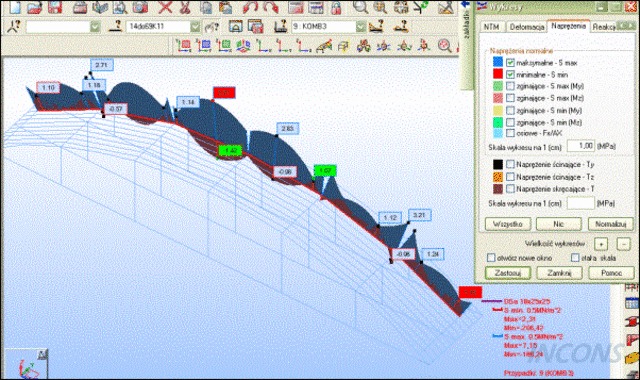Uncheck maksymalne - S max checkbox
The image size is (640, 380).
(510, 63)
